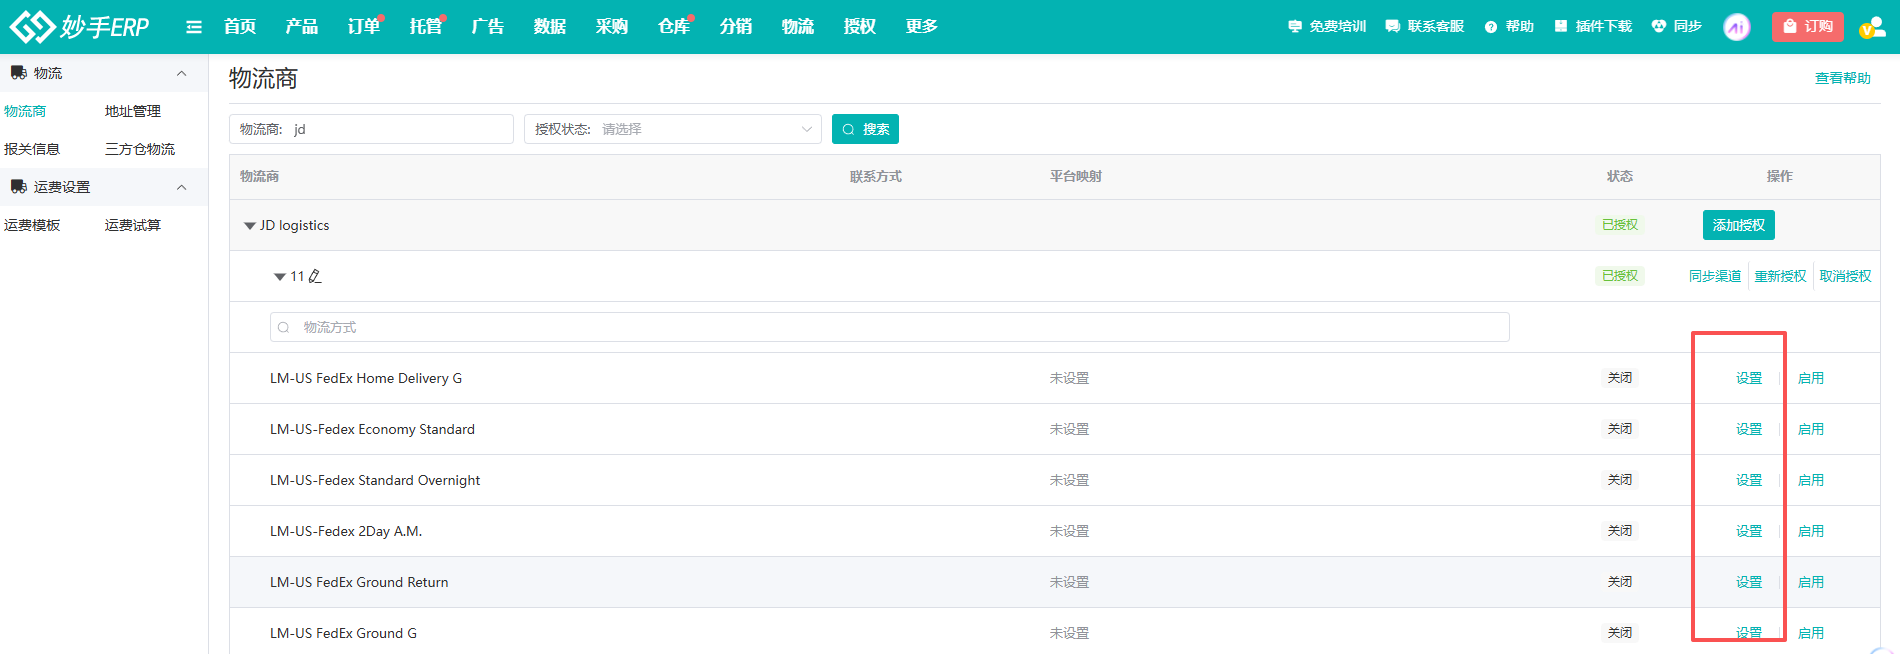The height and width of the screenshot is (654, 1900).
Task: Open 运费试算 in the sidebar
Action: [x=133, y=225]
